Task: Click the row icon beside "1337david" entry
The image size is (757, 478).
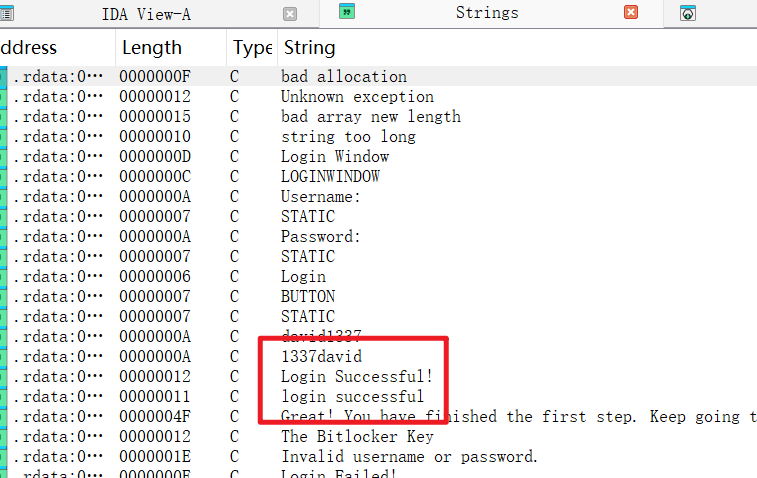Action: pos(5,357)
